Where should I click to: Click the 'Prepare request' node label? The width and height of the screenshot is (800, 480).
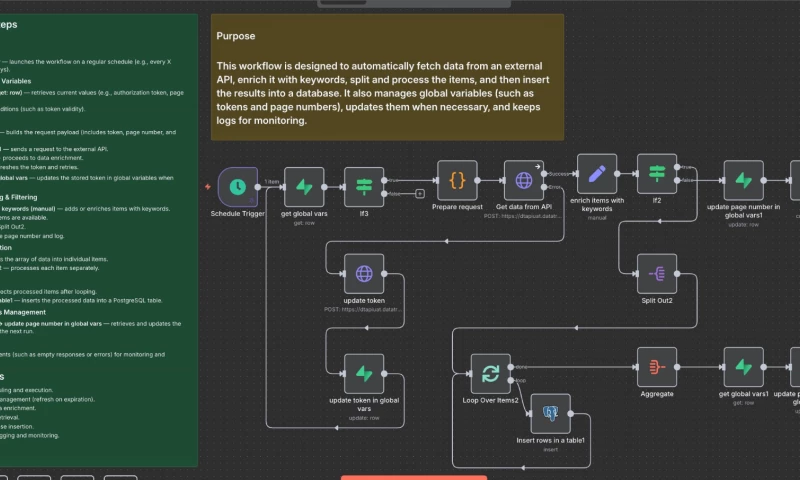pos(457,207)
